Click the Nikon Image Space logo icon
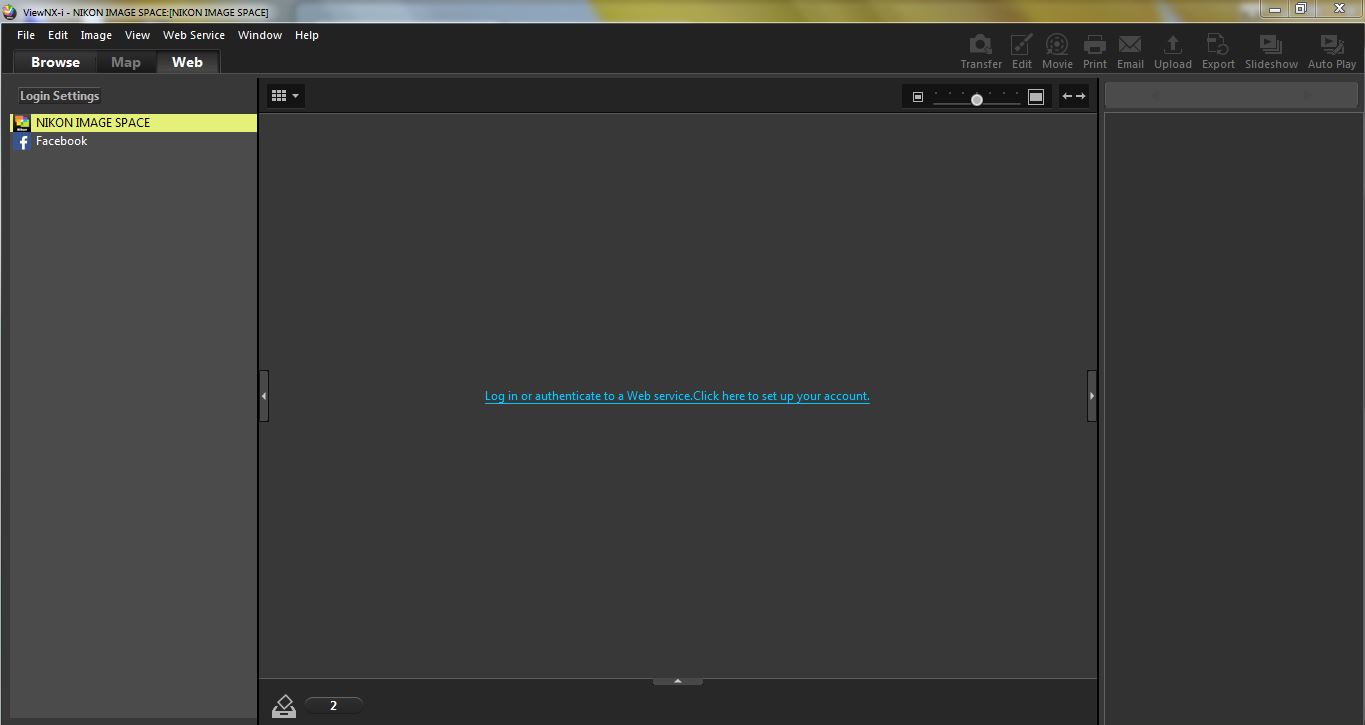Screen dimensions: 1365x725 click(22, 123)
